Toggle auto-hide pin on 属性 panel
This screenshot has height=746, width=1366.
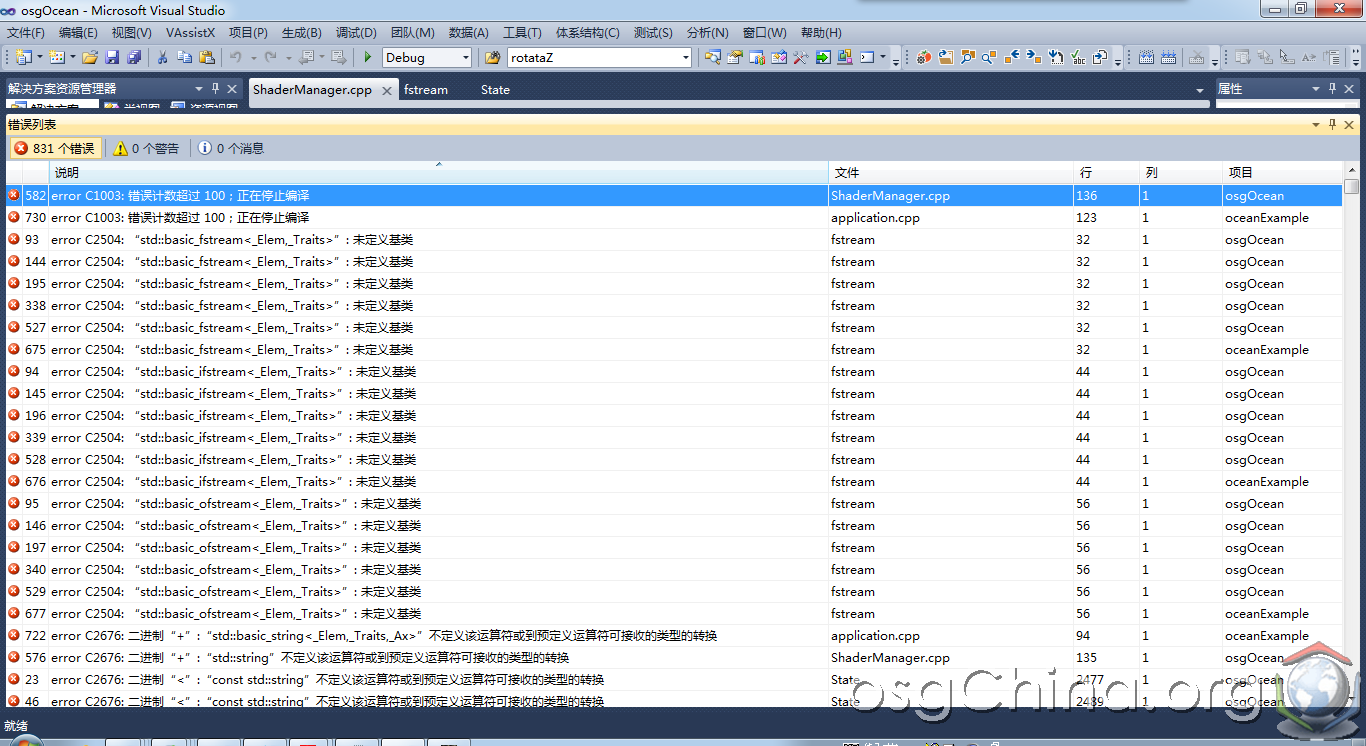1332,89
